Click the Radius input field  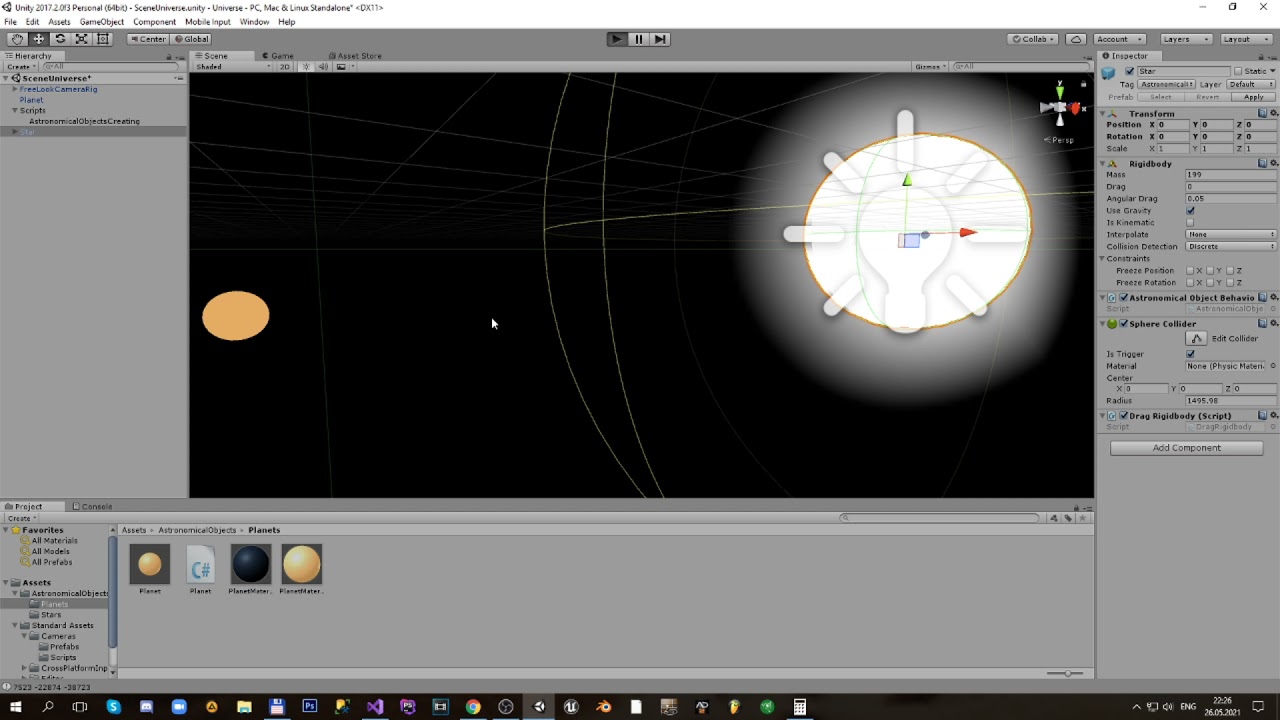(1230, 401)
